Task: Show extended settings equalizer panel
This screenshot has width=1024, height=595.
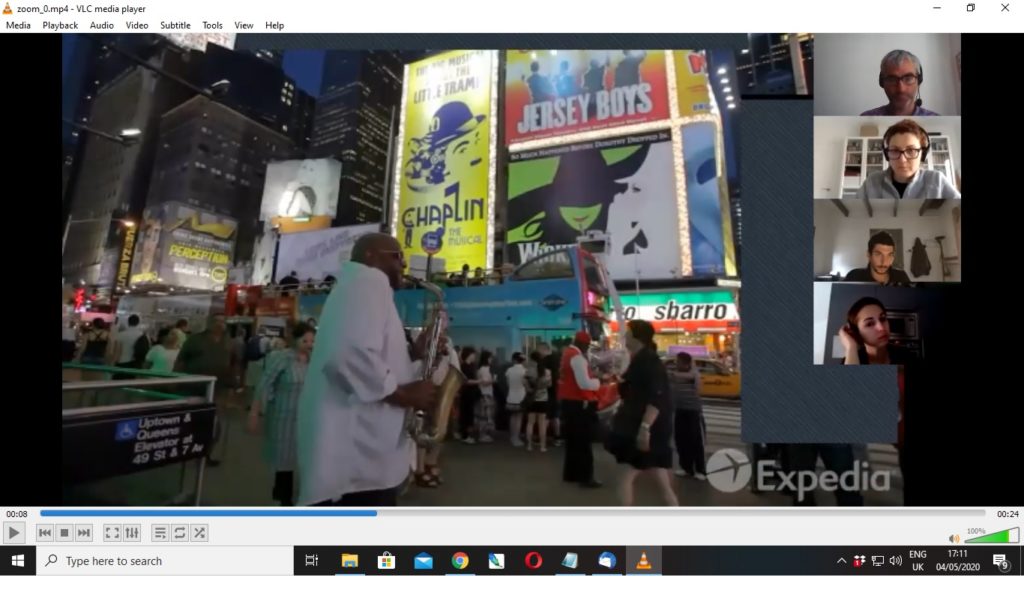Action: click(132, 533)
